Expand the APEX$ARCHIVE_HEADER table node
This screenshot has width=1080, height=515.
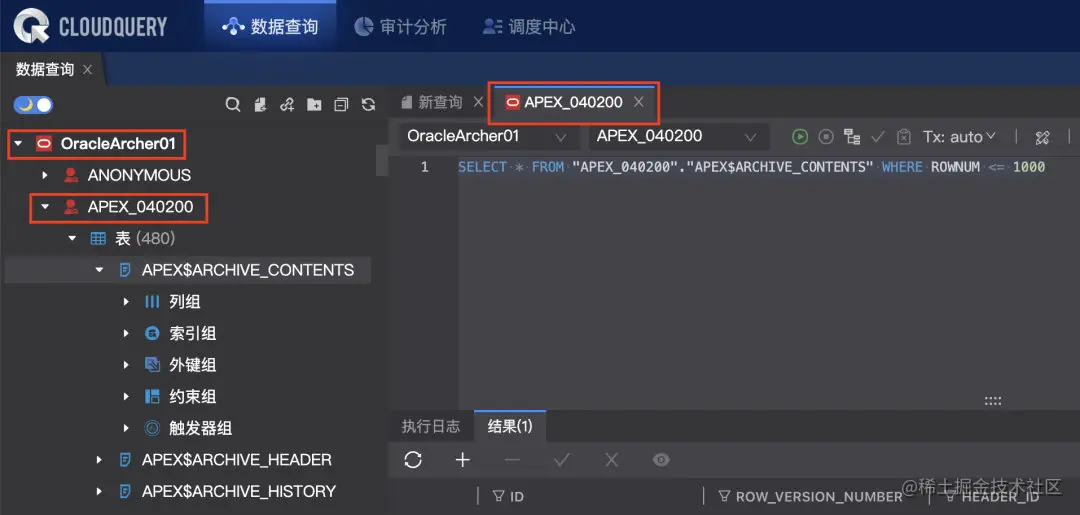coord(99,460)
